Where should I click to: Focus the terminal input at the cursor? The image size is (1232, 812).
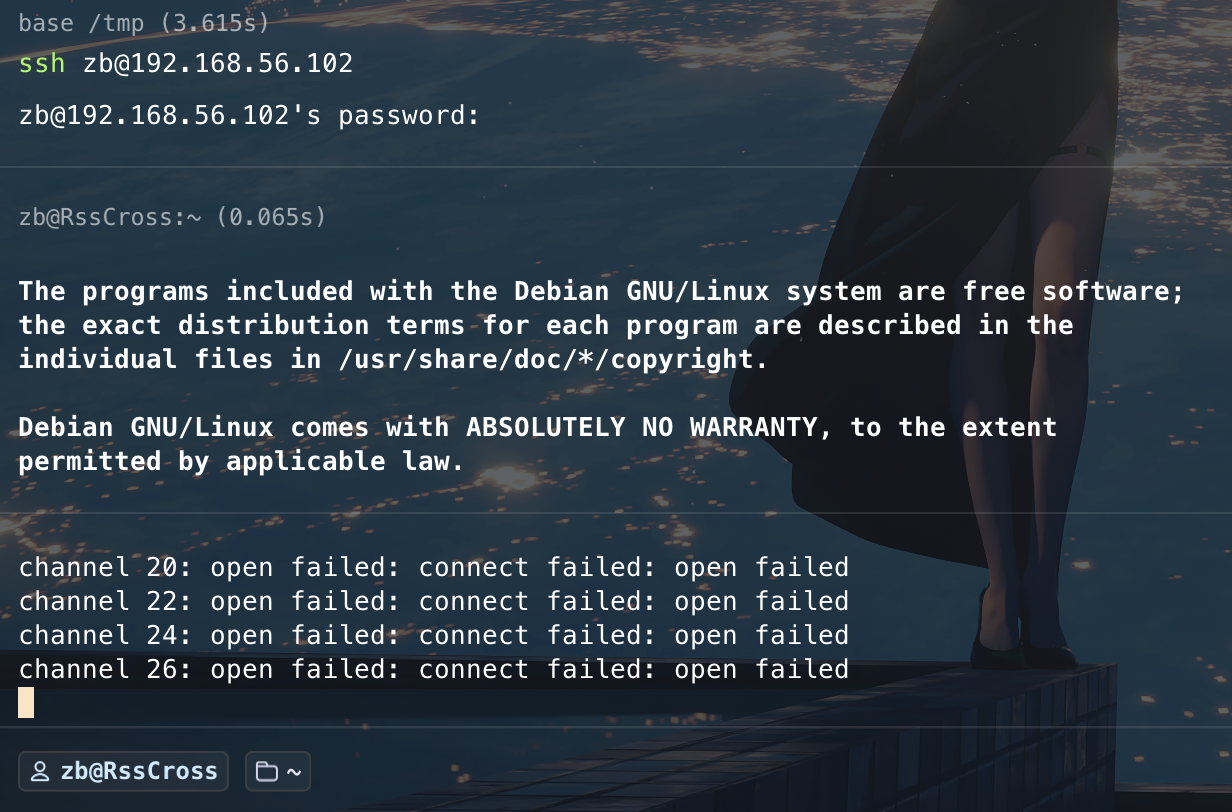(26, 702)
